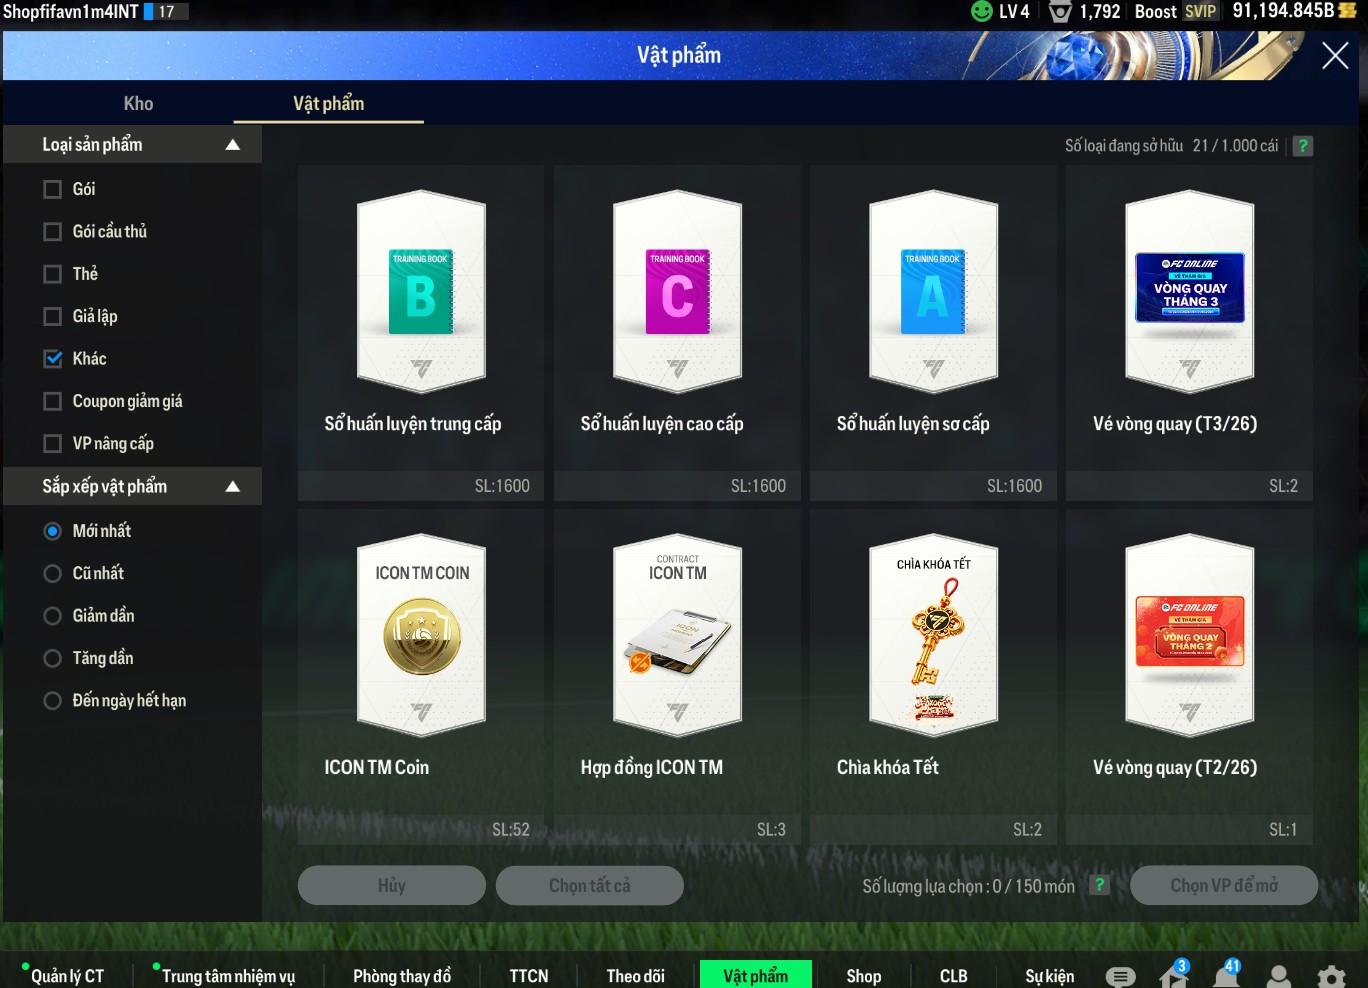Switch to the Kho tab
Image resolution: width=1368 pixels, height=988 pixels.
(x=138, y=104)
